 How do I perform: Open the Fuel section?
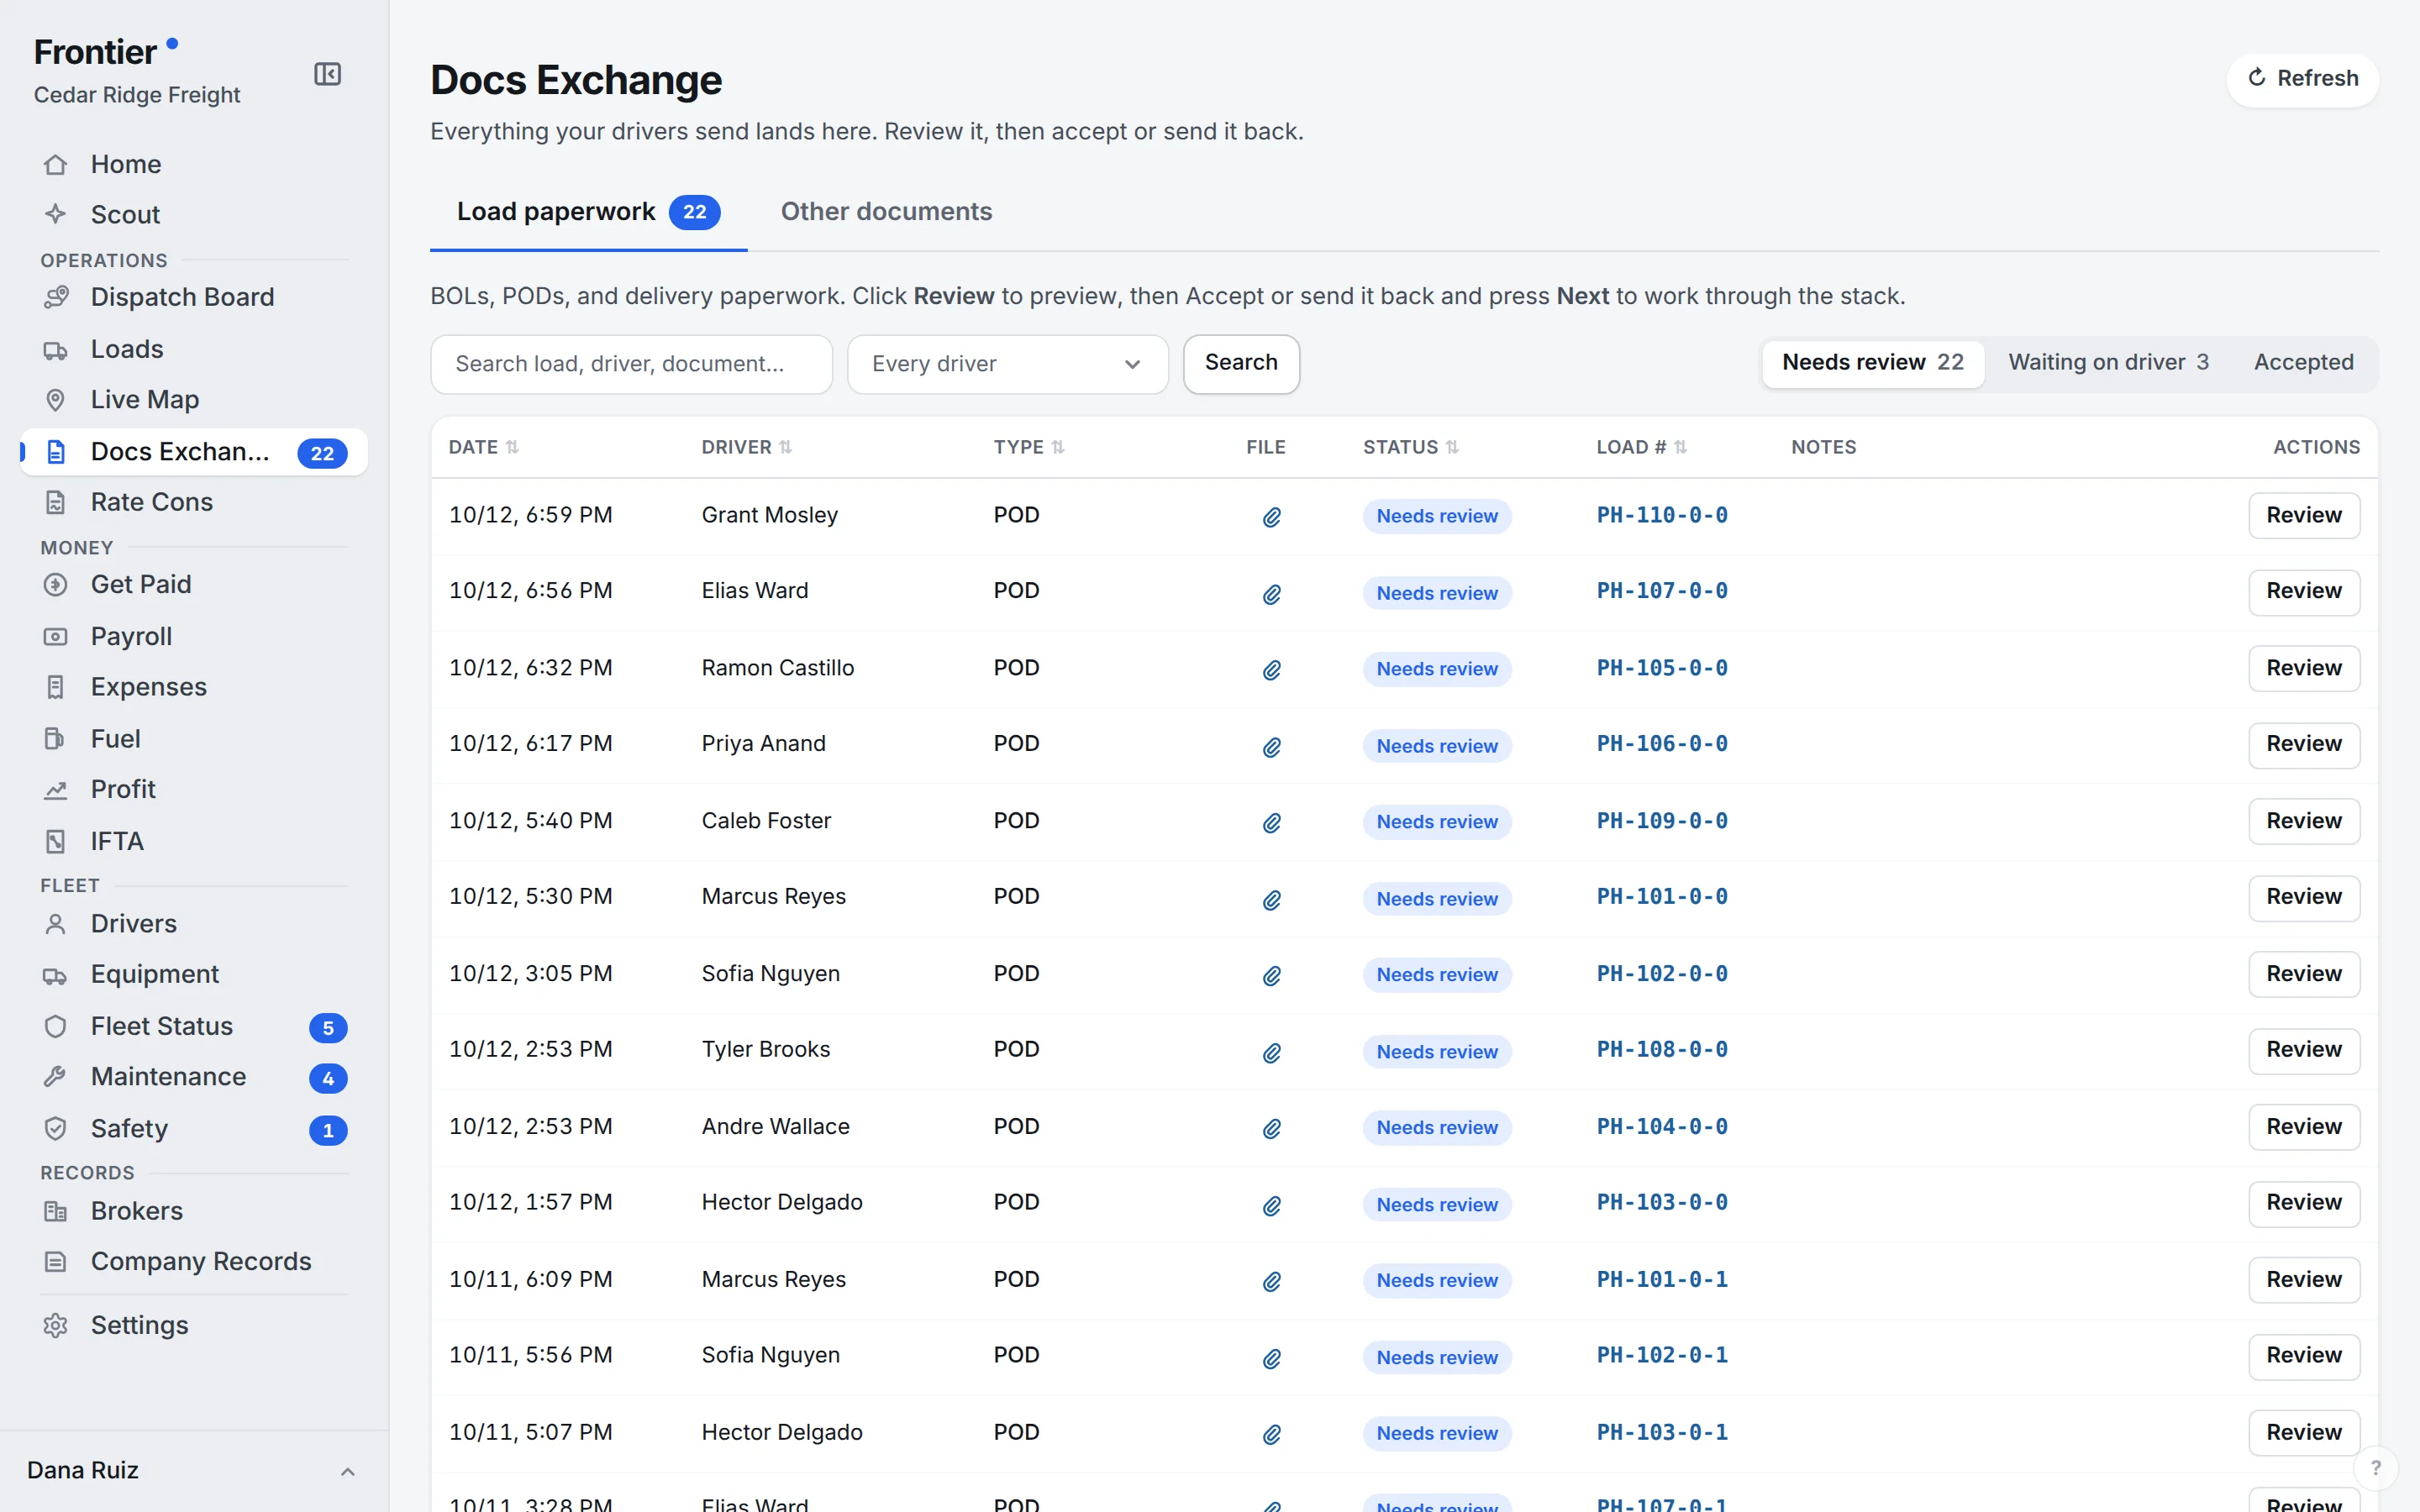193,739
